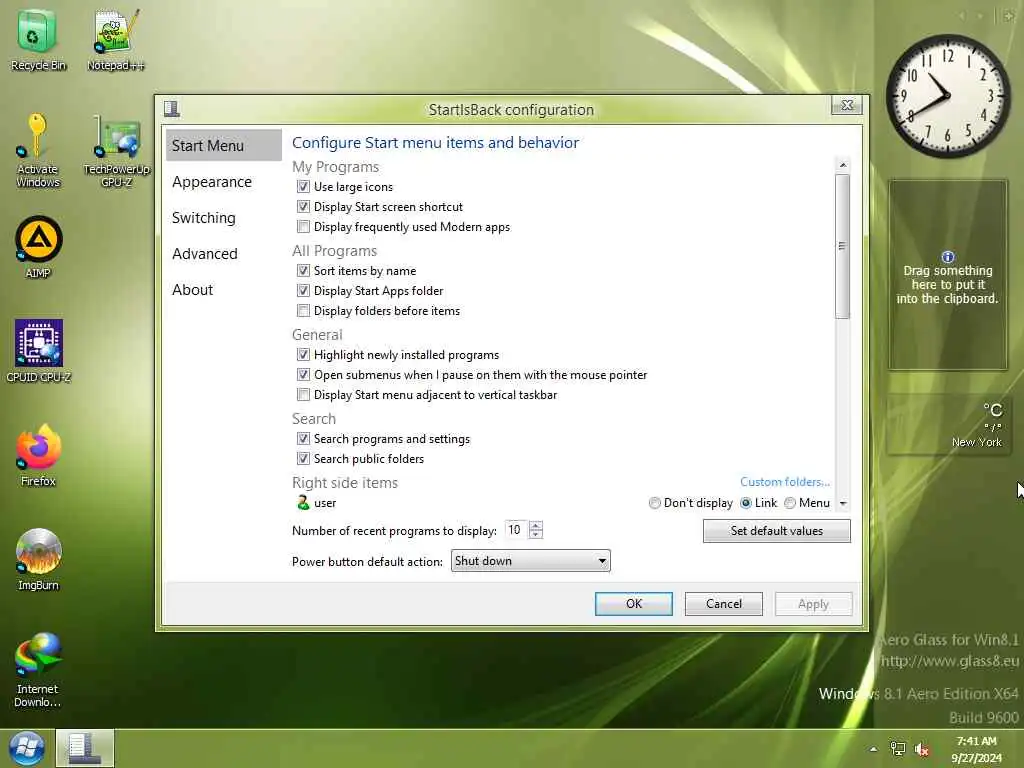Click the analog clock gadget
The height and width of the screenshot is (768, 1024).
tap(947, 96)
